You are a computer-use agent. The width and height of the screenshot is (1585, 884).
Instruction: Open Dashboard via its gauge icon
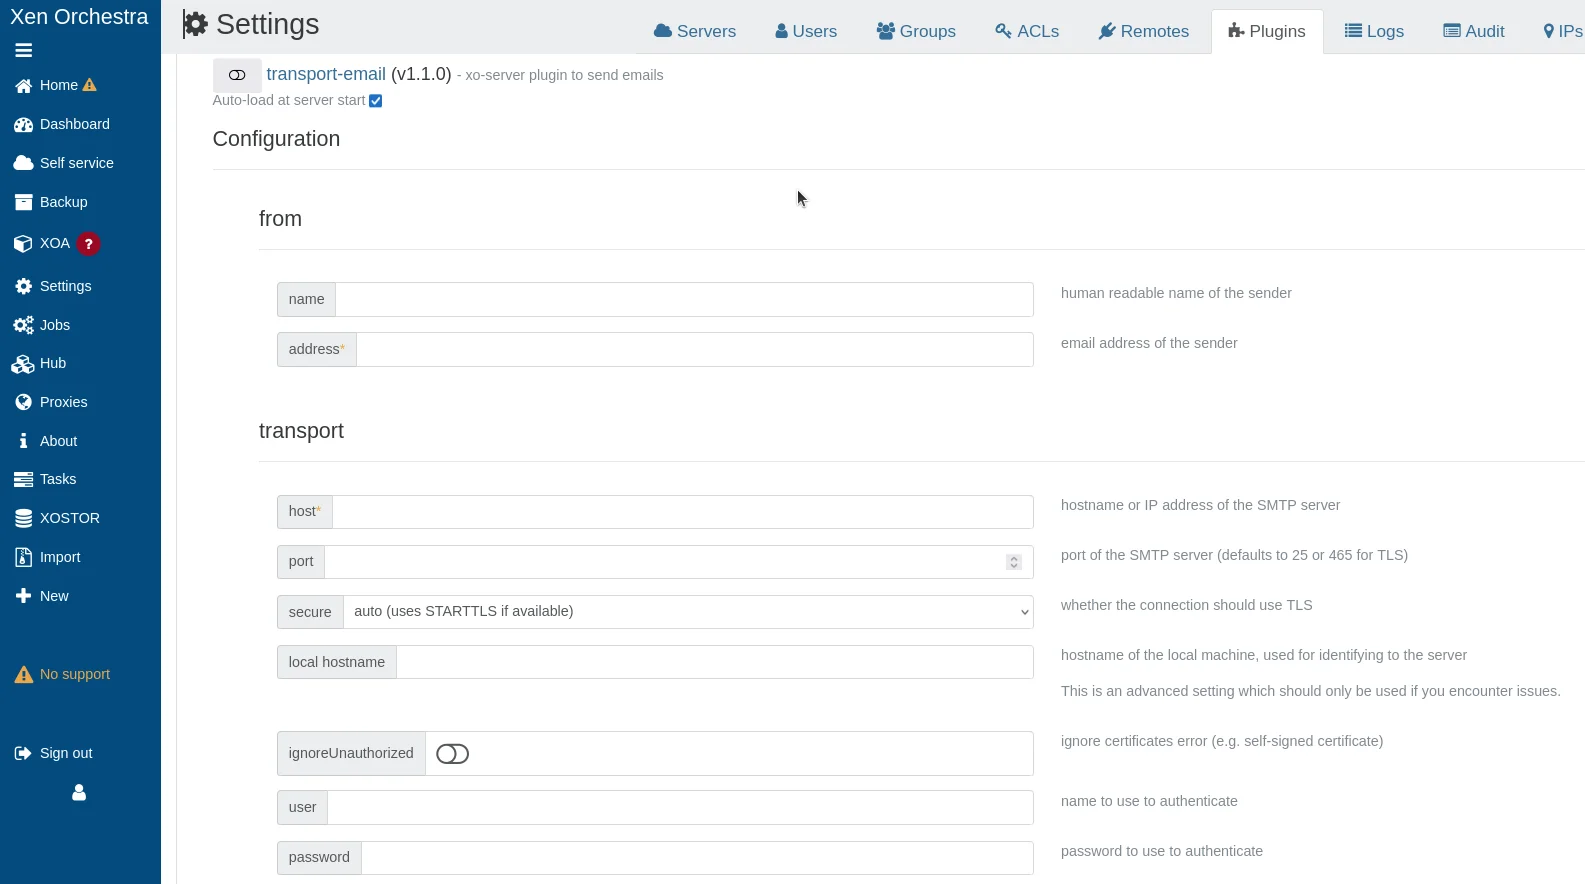pyautogui.click(x=24, y=125)
